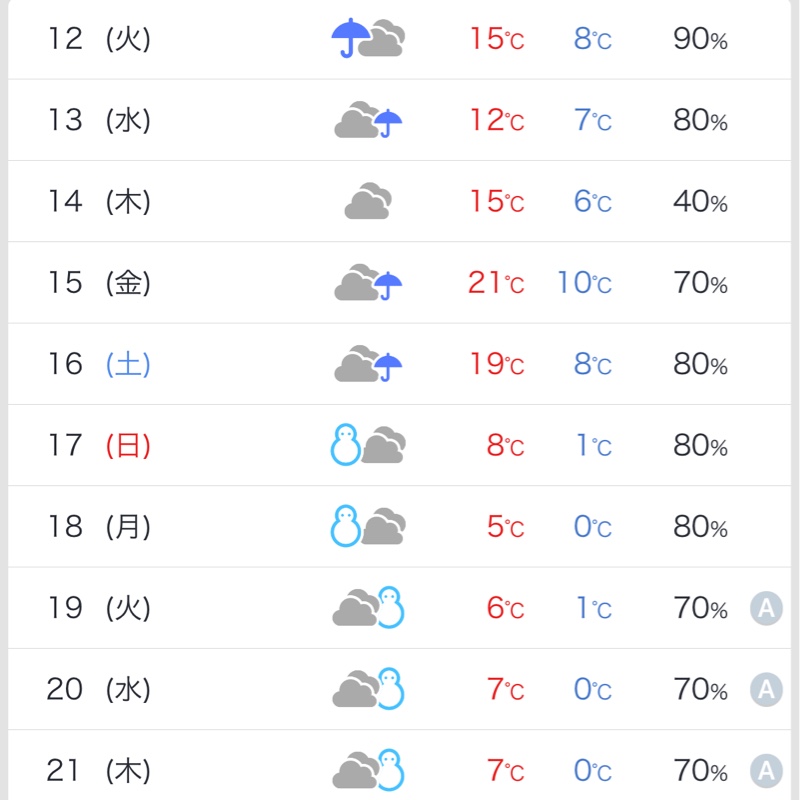Click the snowman-cloud icon for 17 (日)
The image size is (800, 800).
pyautogui.click(x=368, y=444)
